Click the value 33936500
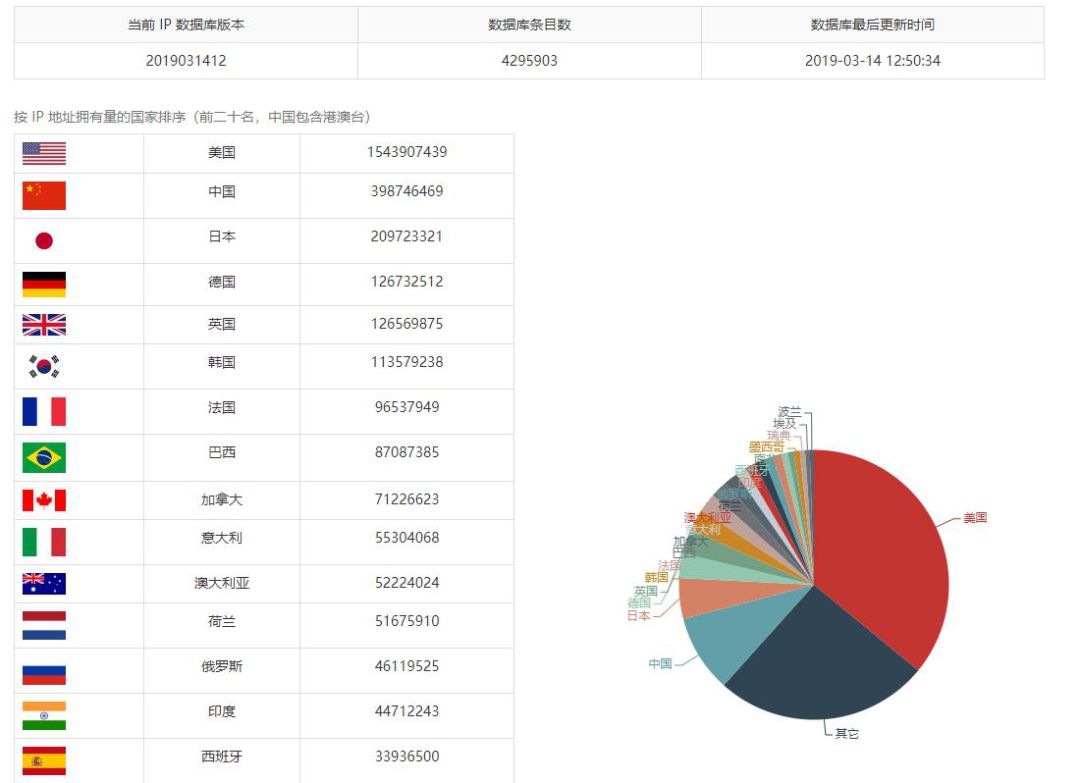This screenshot has height=783, width=1080. click(407, 756)
